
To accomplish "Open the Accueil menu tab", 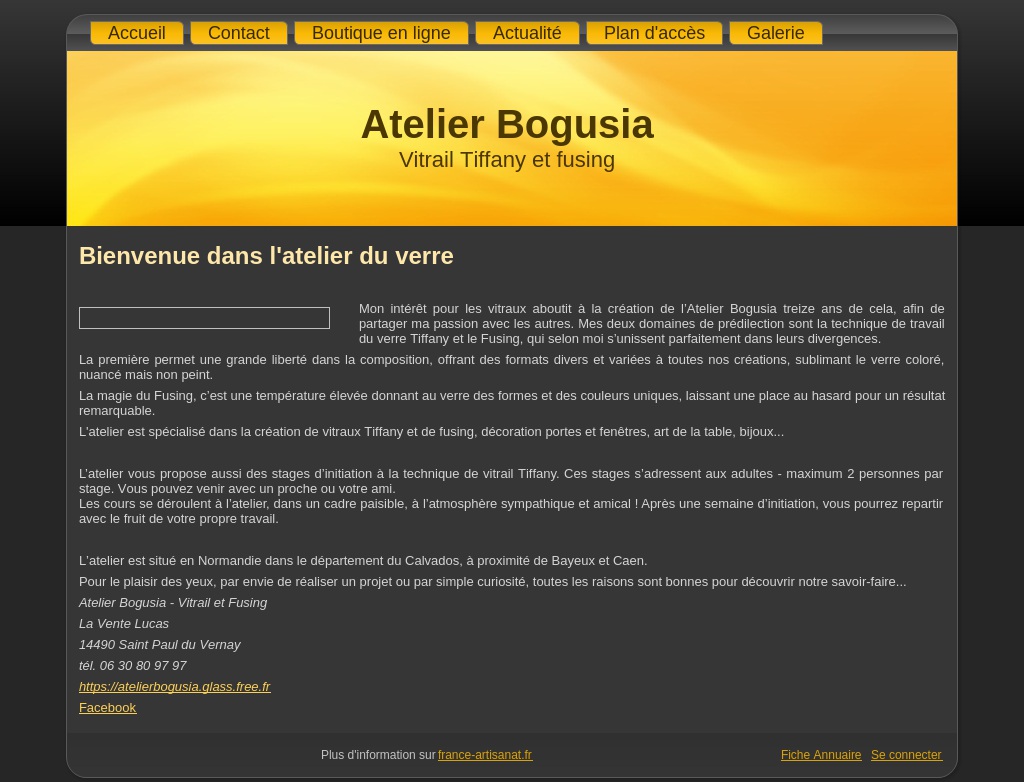I will pos(136,33).
